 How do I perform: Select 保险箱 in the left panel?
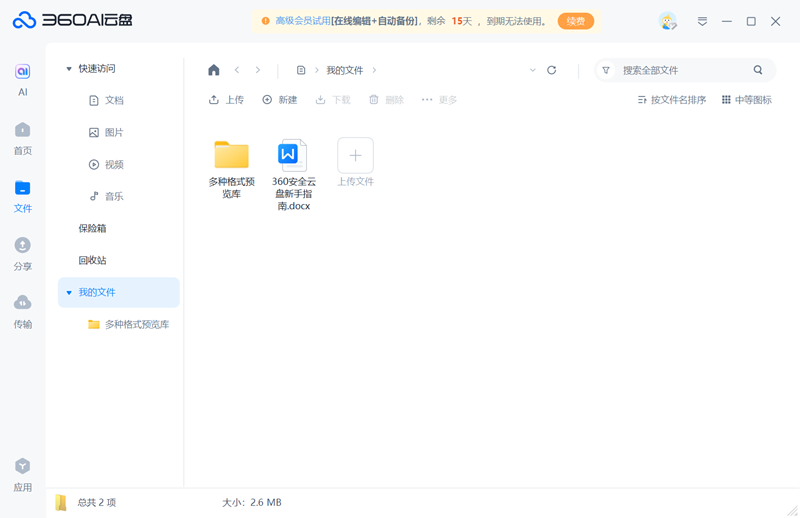92,228
